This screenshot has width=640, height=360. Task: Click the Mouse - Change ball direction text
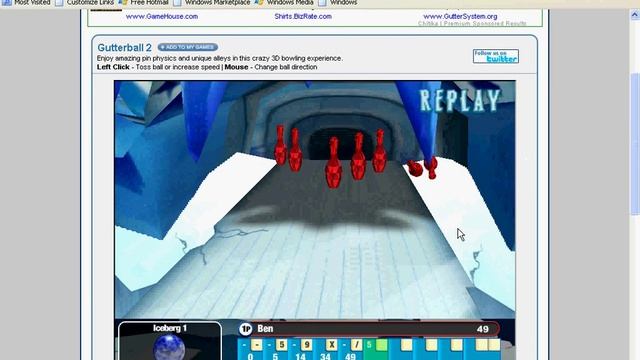271,67
